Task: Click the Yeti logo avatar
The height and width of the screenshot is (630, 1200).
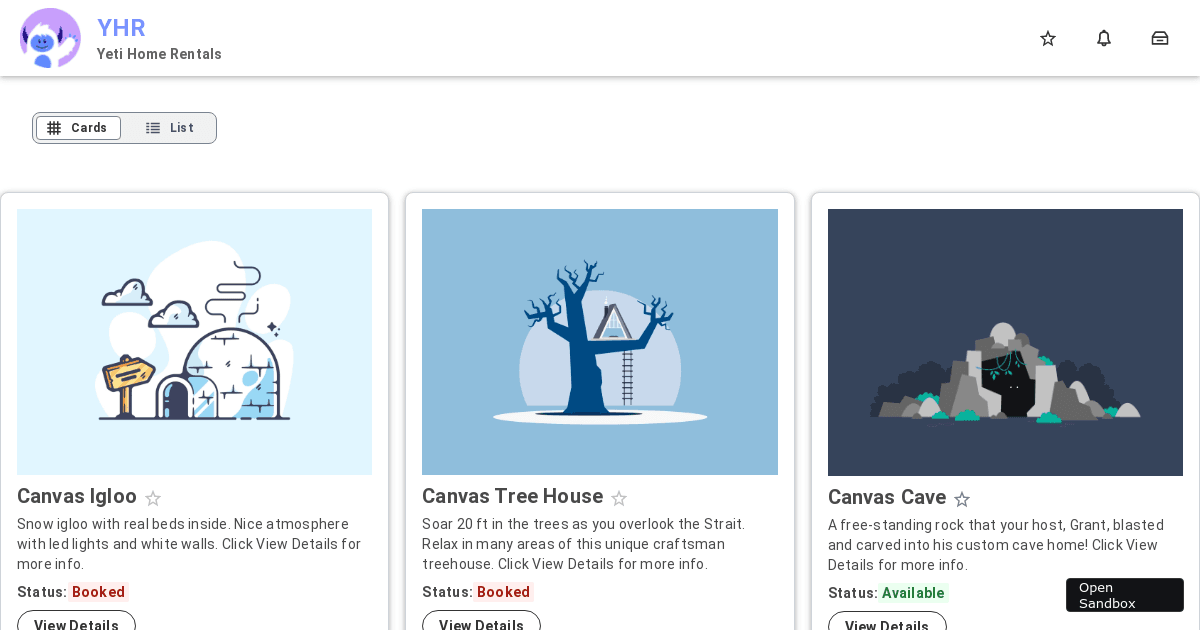Action: [50, 38]
